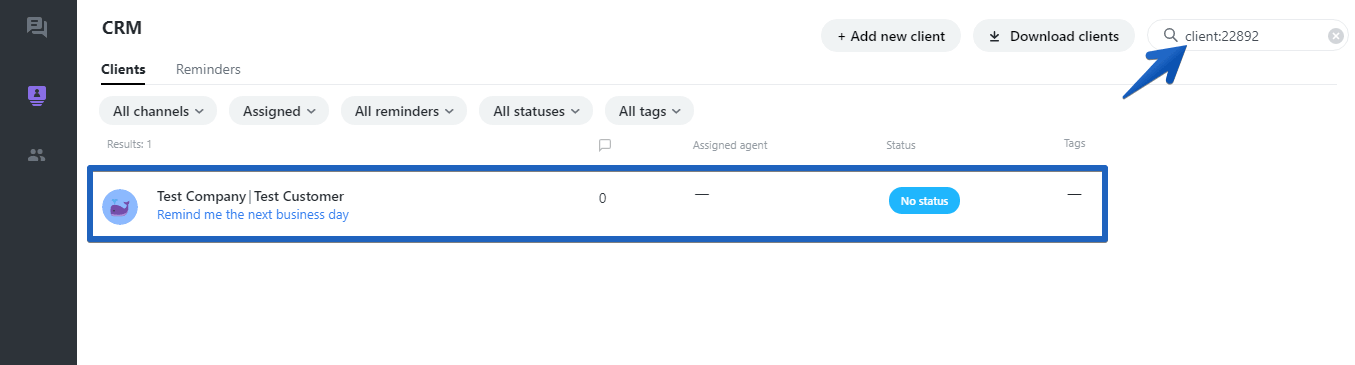Click Add new client button
Viewport: 1355px width, 365px height.
(x=891, y=36)
